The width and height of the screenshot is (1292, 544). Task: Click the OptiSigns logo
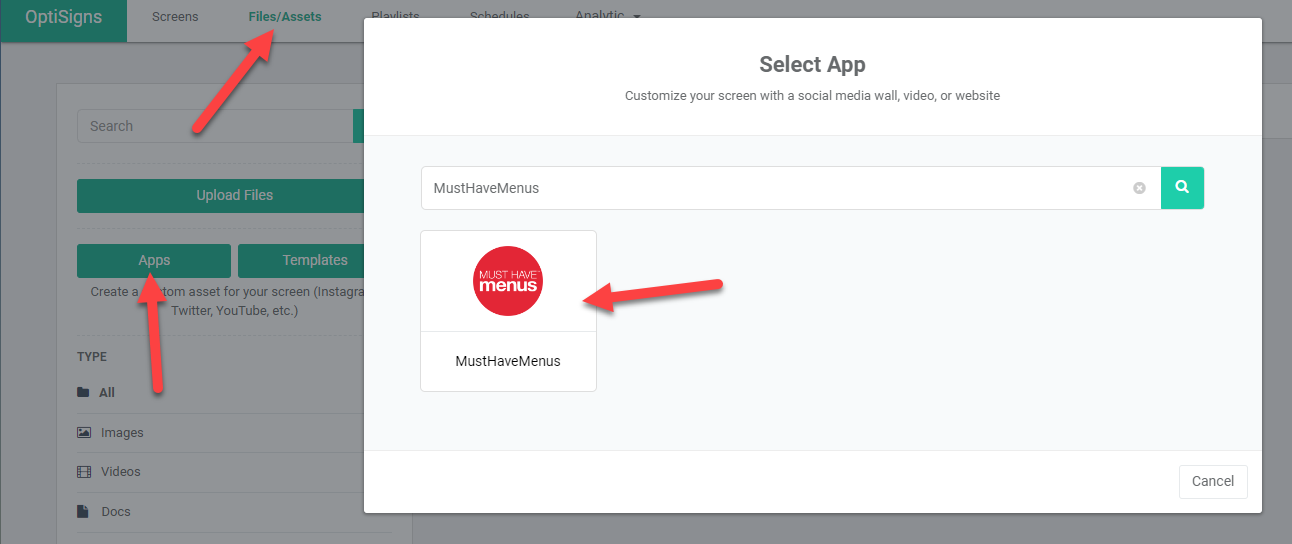click(x=64, y=17)
